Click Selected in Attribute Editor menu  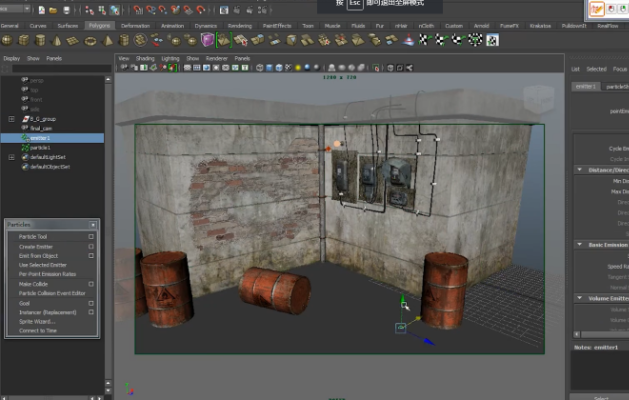pos(597,69)
